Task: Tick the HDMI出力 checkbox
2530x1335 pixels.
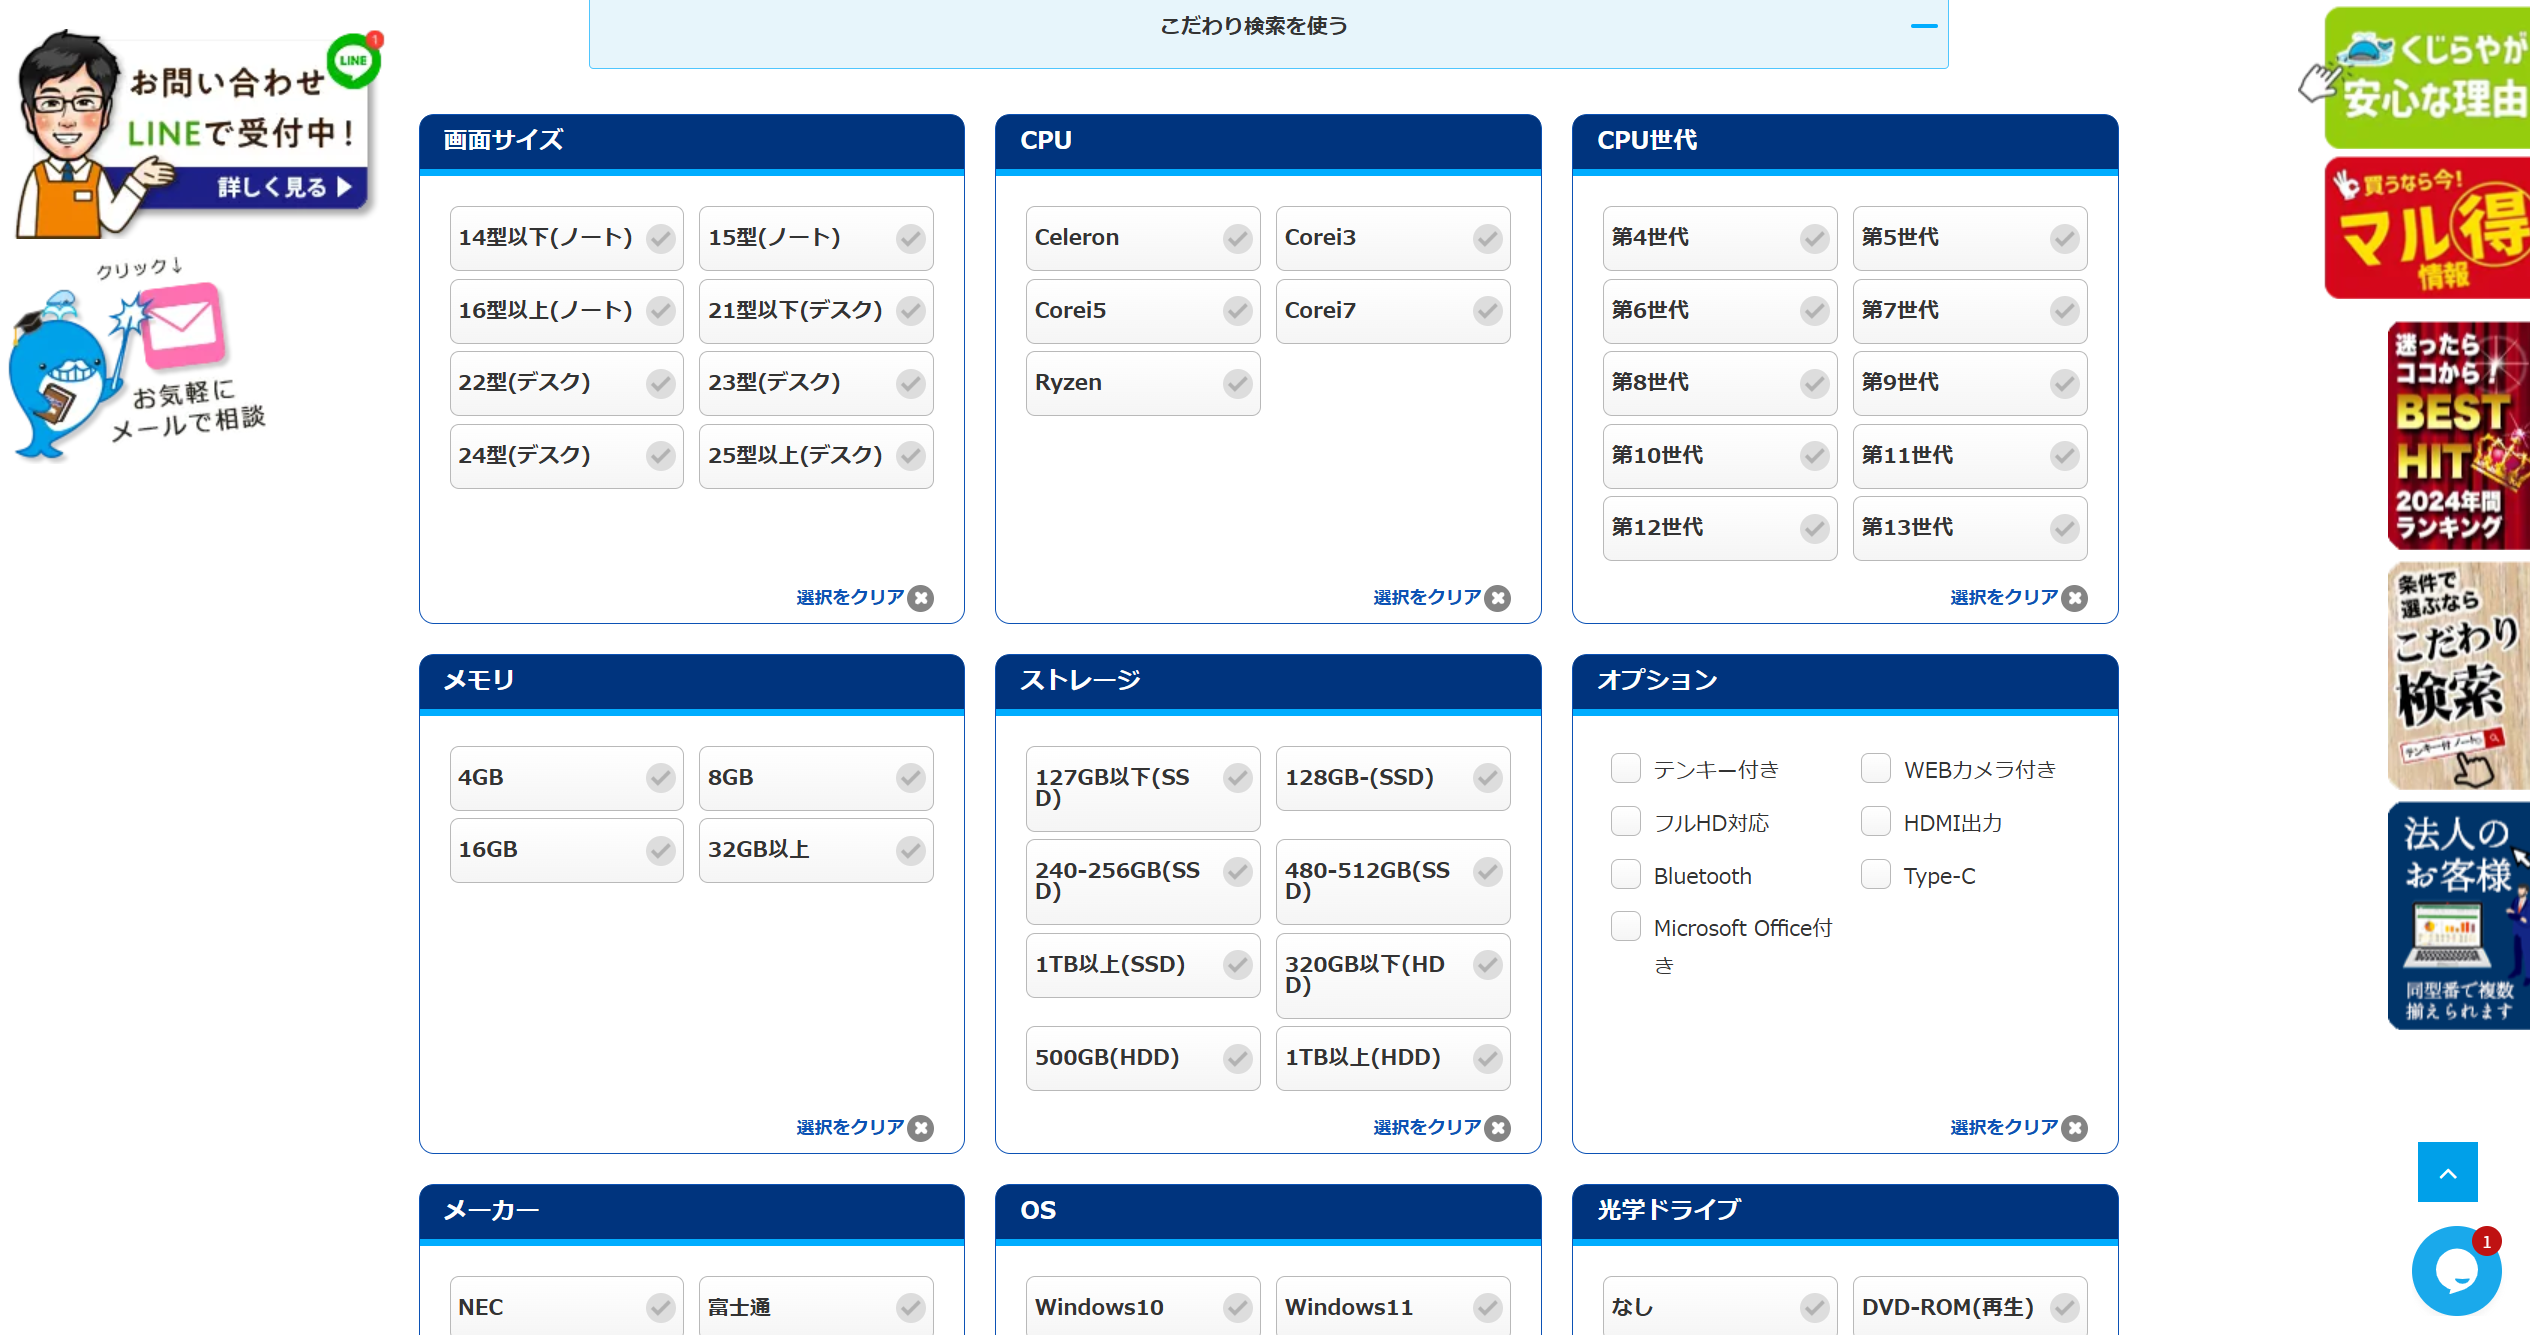Action: 1876,822
